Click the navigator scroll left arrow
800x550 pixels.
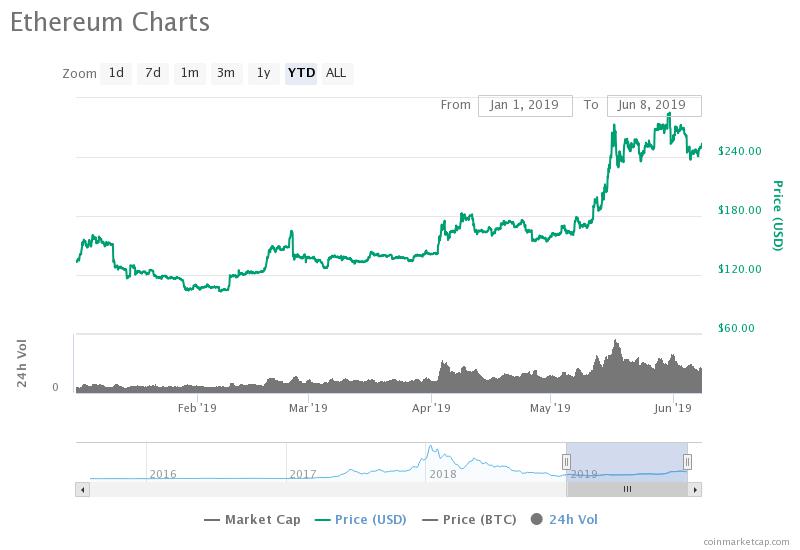click(82, 489)
